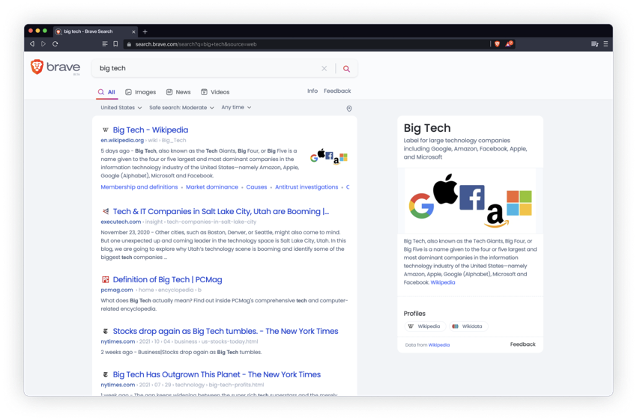Viewport: 638px width, 420px height.
Task: Click the NYT favicon of Stocks drop result
Action: click(x=105, y=331)
